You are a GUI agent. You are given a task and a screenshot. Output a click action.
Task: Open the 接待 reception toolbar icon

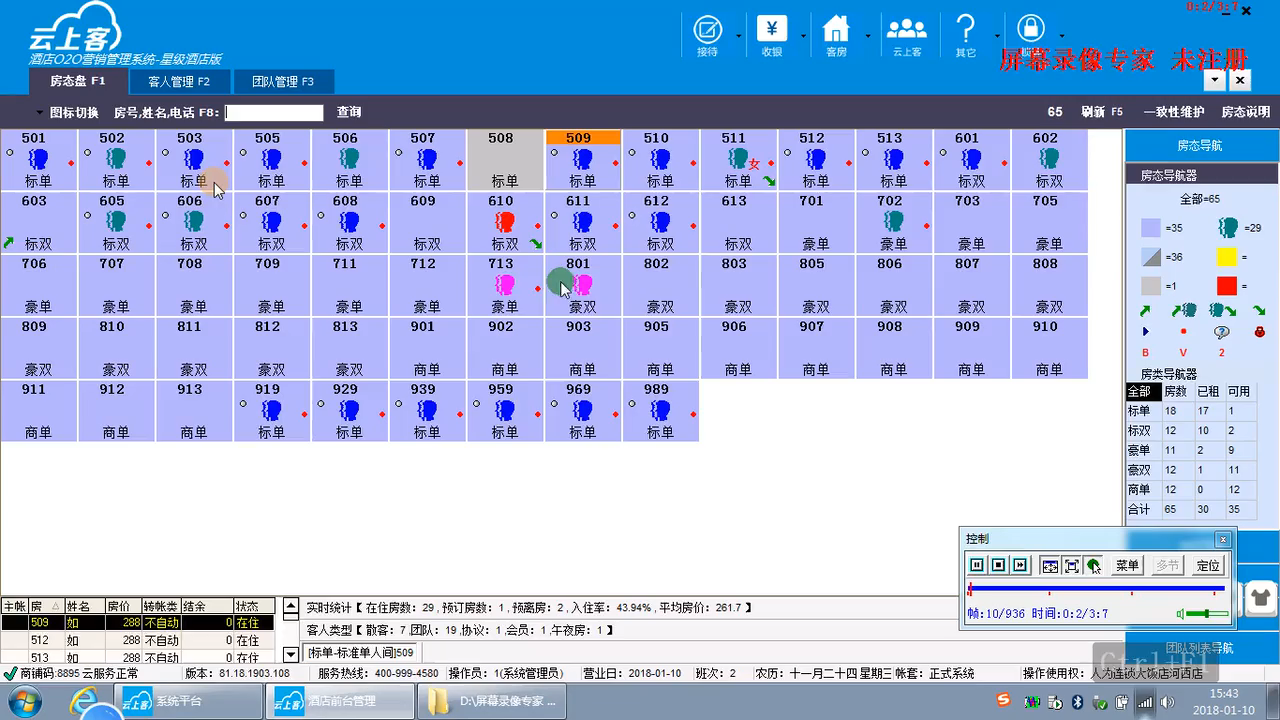tap(707, 34)
